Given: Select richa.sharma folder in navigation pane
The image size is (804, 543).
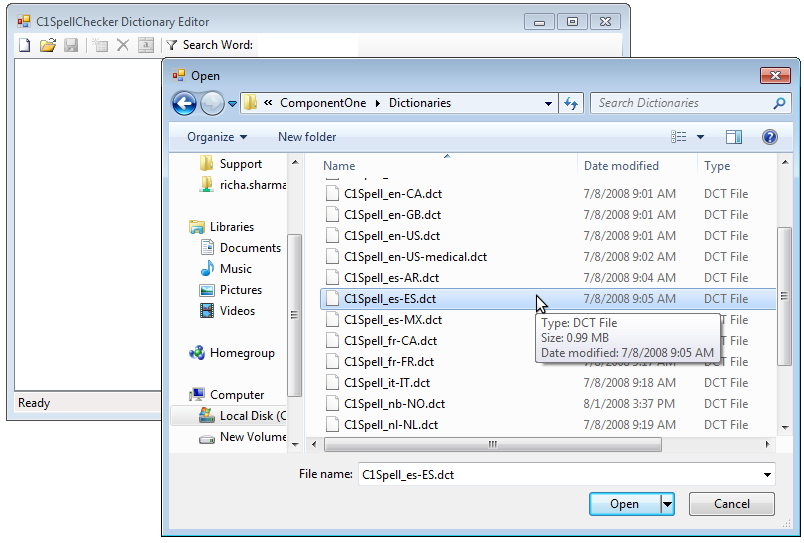Looking at the screenshot, I should (243, 185).
